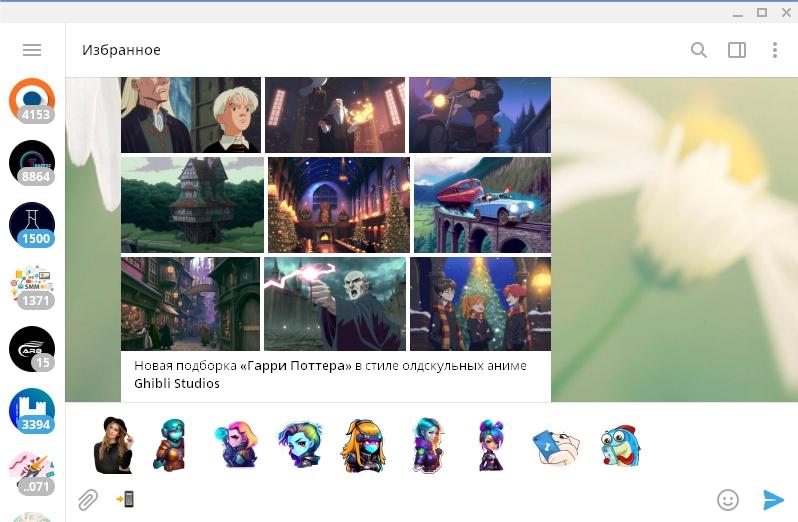
Task: Choose the woman in black hat sticker
Action: pos(112,445)
